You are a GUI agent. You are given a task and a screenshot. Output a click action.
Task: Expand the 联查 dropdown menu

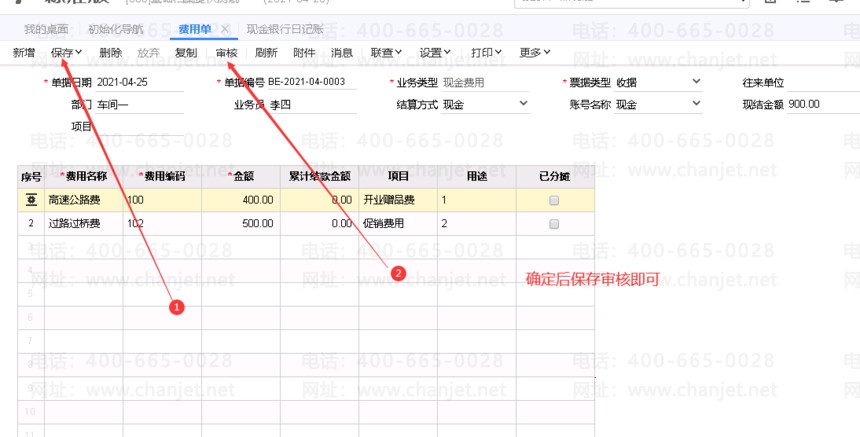coord(386,53)
